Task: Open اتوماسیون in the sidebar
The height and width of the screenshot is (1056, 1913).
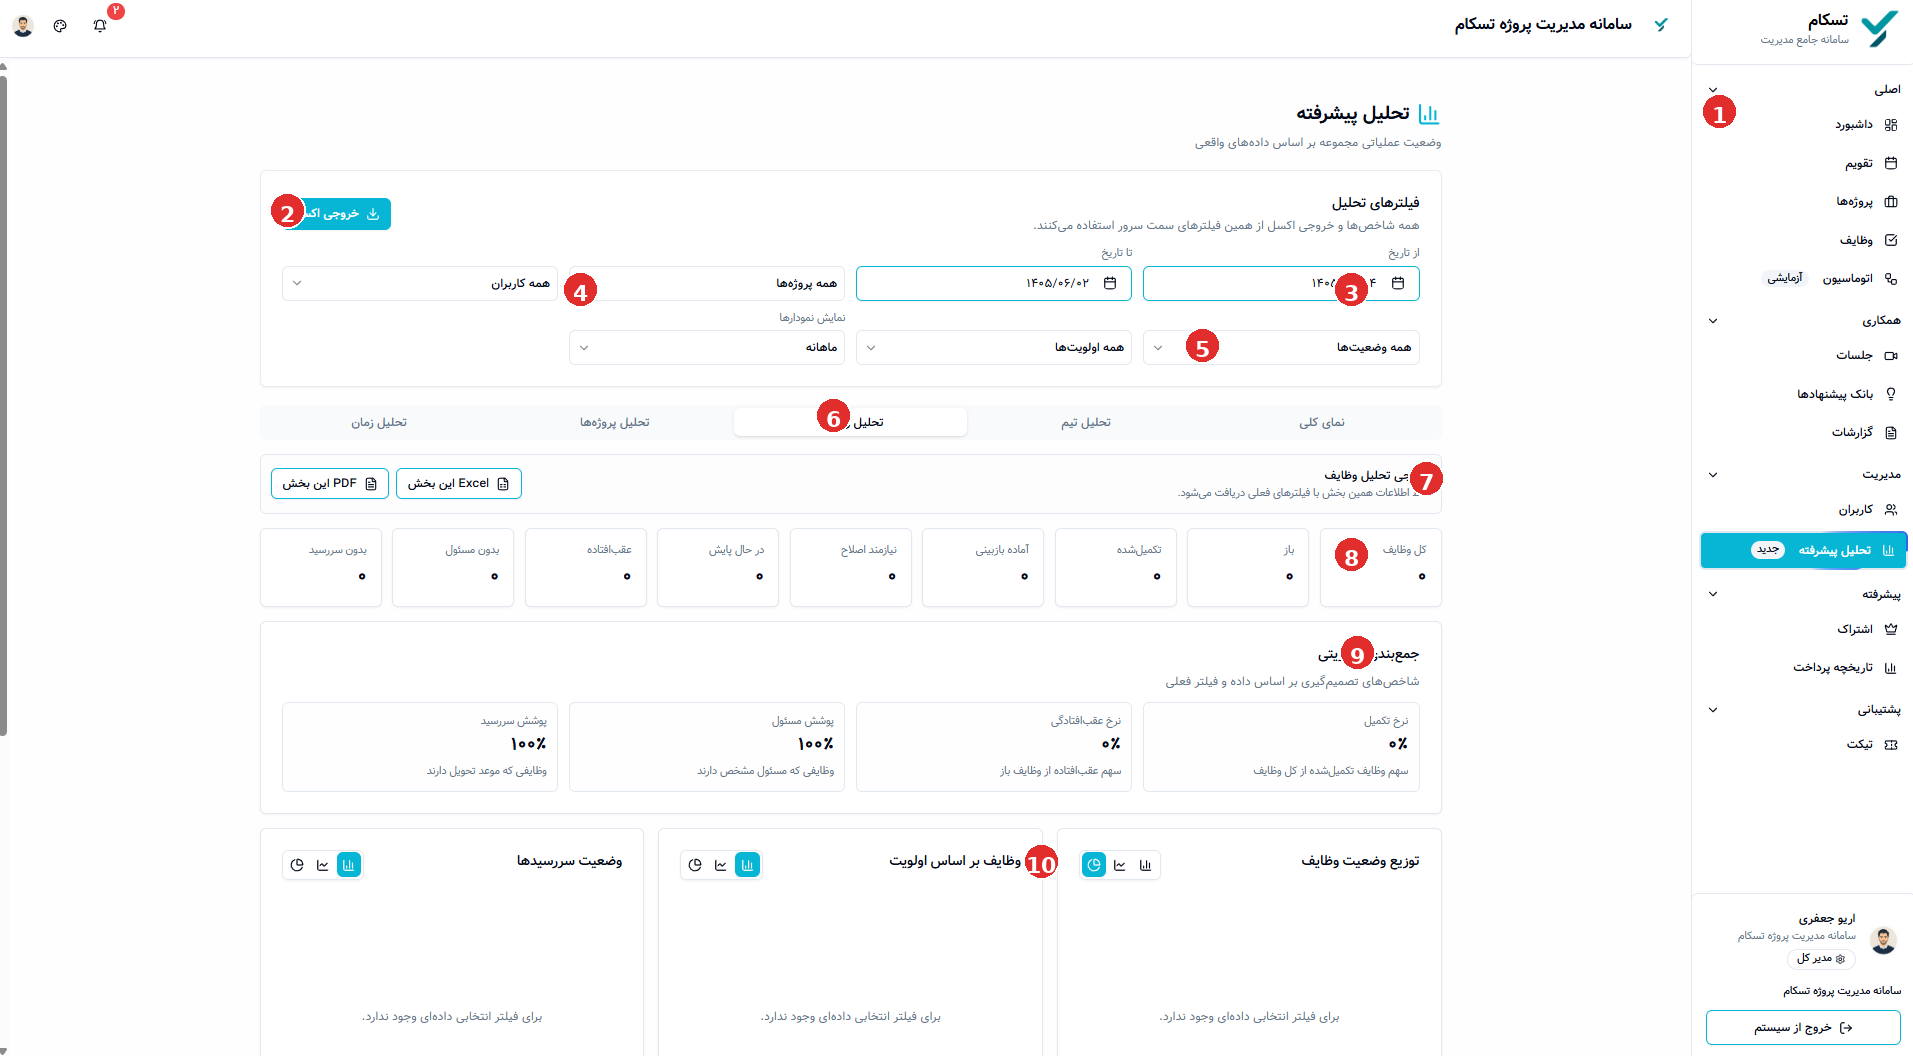Action: pyautogui.click(x=1858, y=278)
